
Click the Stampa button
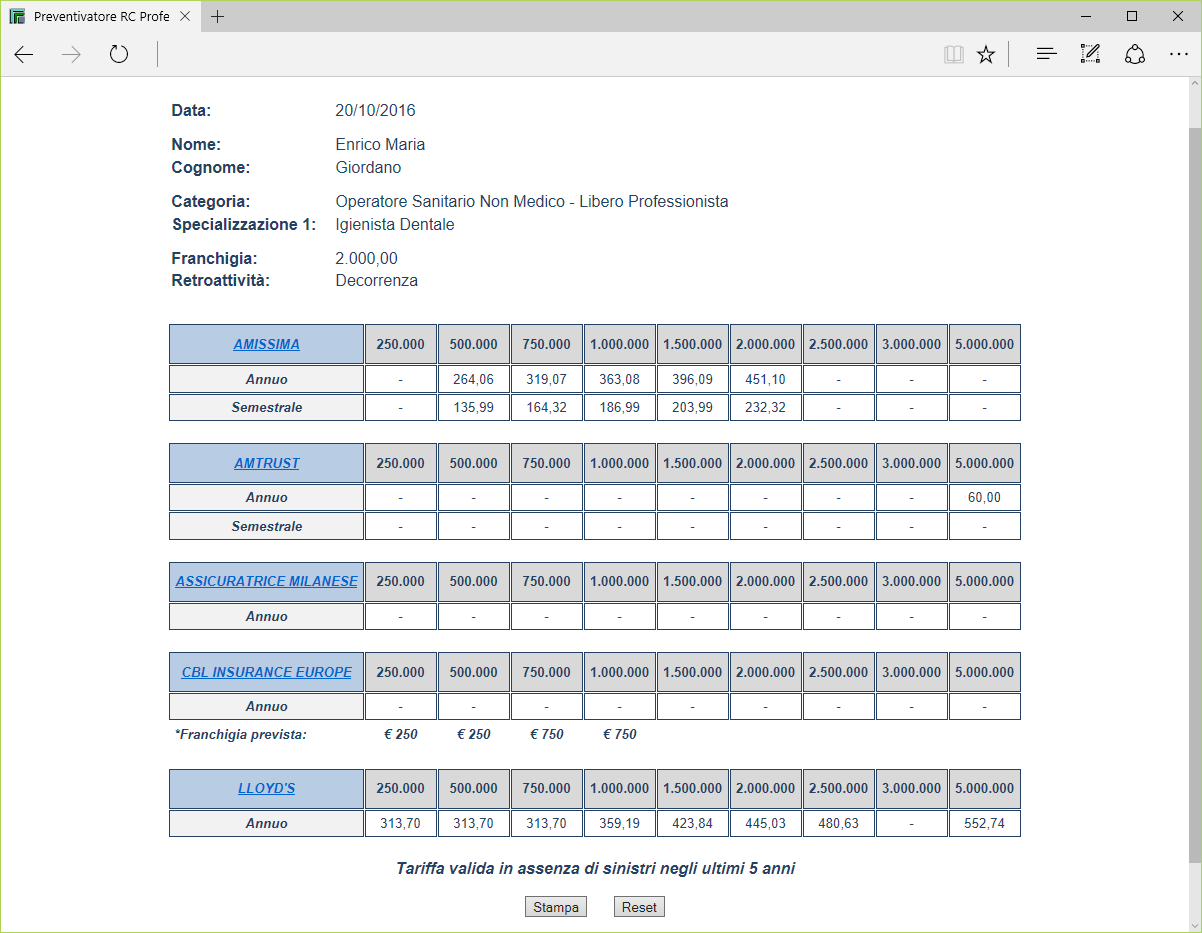click(556, 907)
